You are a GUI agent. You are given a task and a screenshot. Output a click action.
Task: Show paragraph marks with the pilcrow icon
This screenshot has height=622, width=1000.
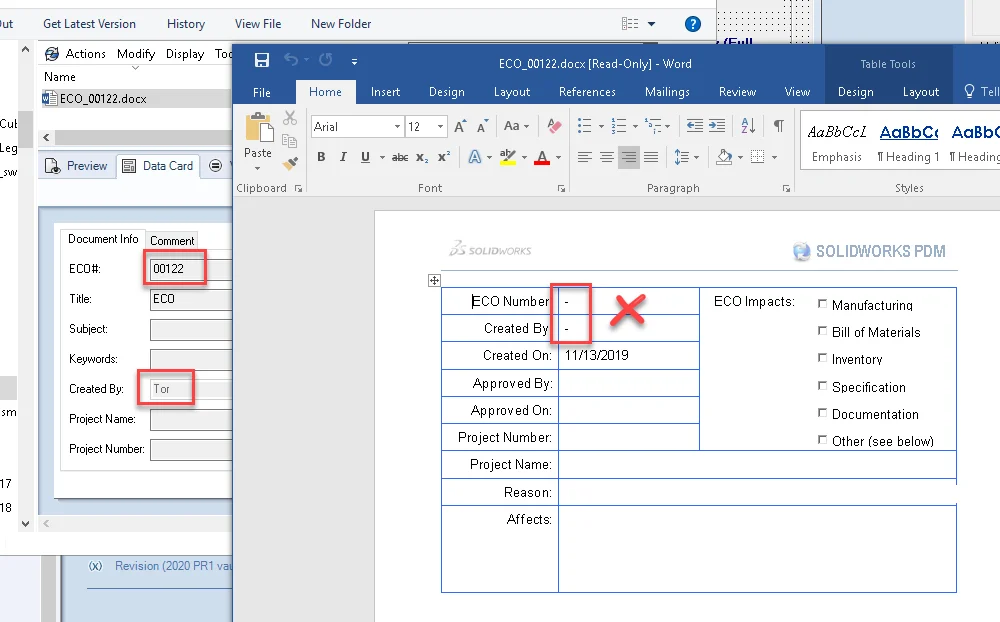tap(778, 126)
